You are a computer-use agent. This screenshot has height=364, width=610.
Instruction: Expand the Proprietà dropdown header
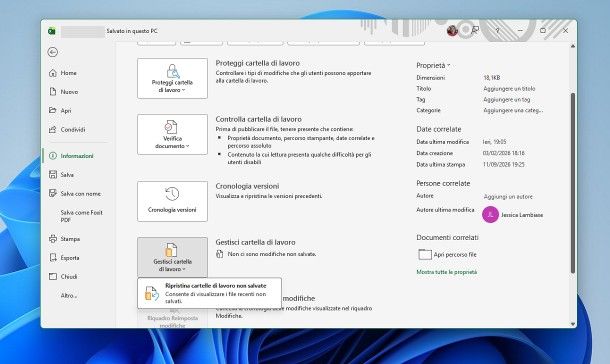coord(433,65)
